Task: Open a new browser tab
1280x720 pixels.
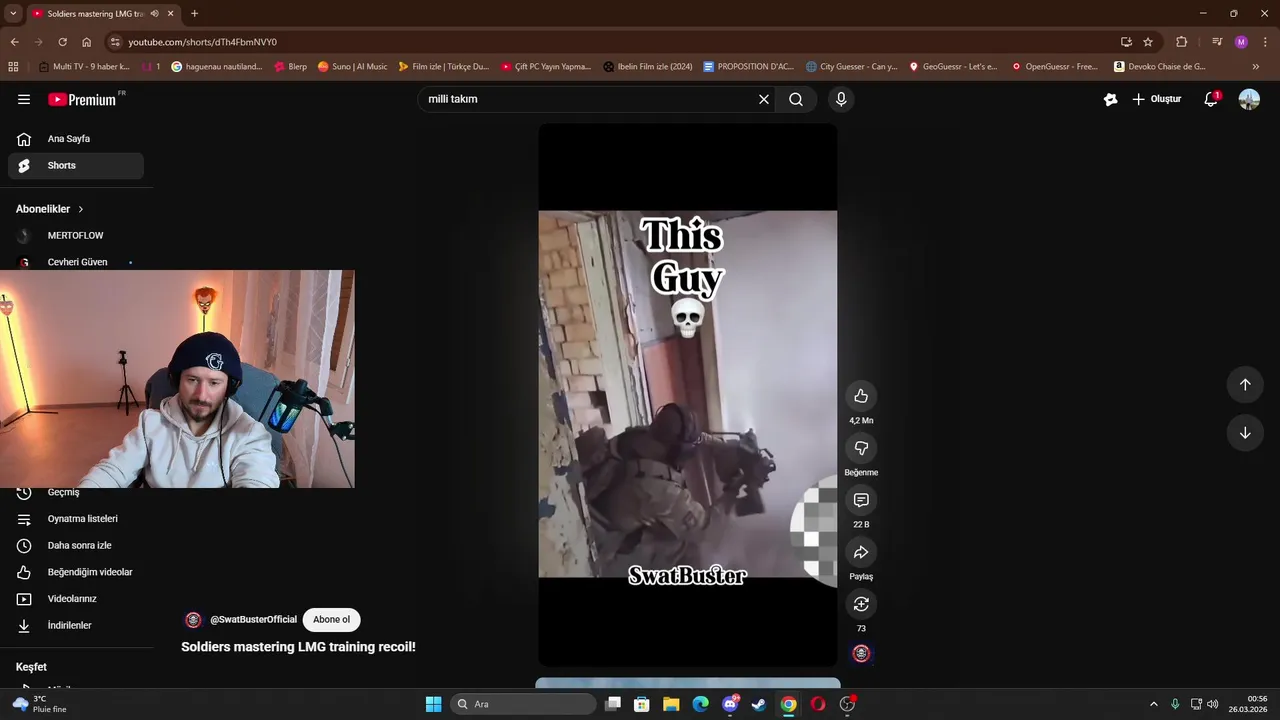Action: click(x=194, y=14)
